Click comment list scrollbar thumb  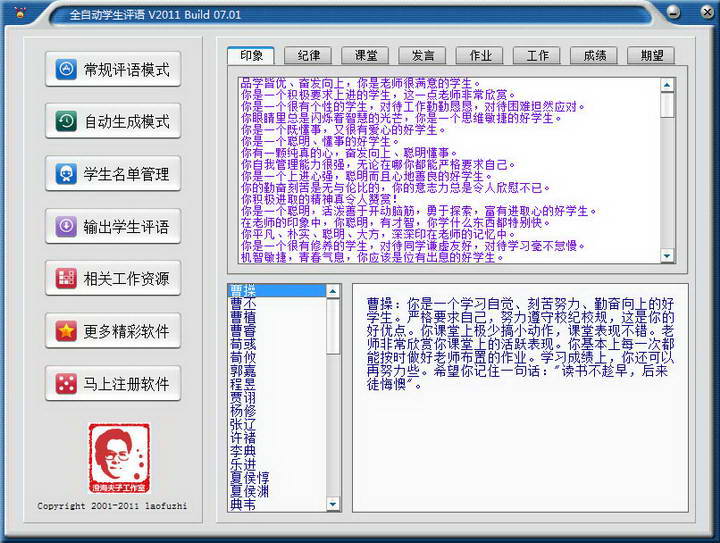[x=667, y=105]
